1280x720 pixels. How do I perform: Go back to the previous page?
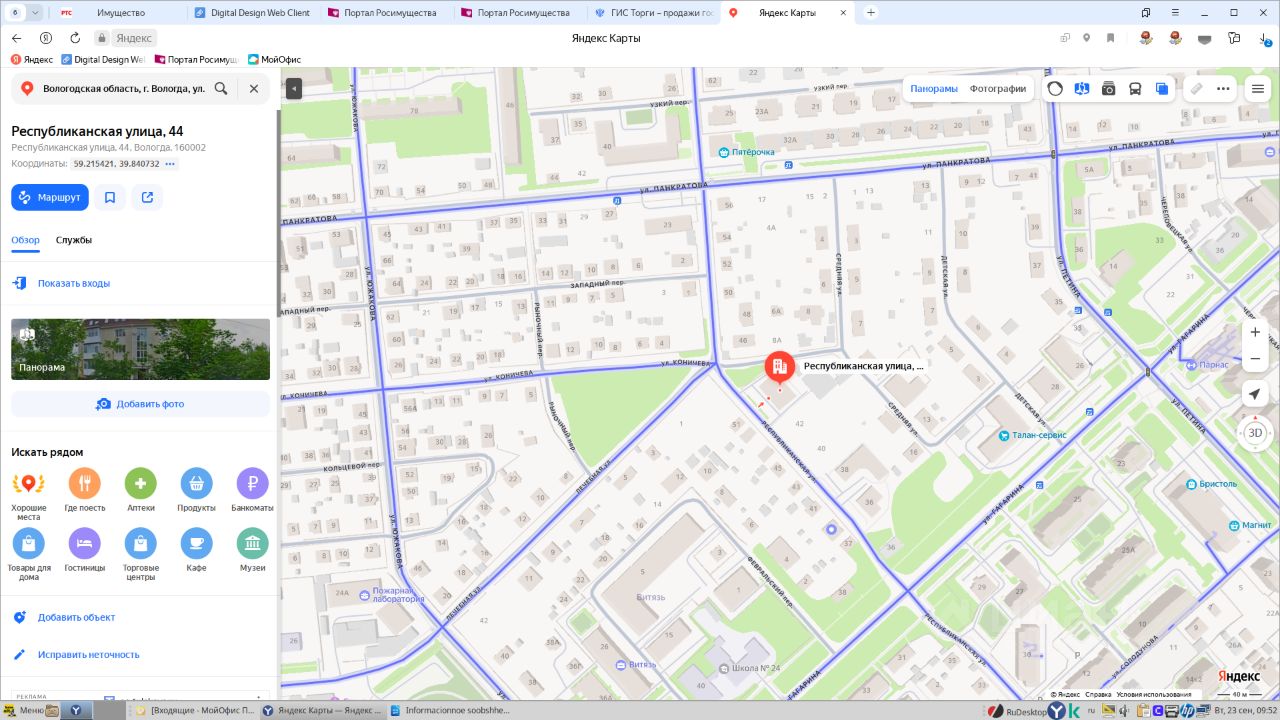16,38
